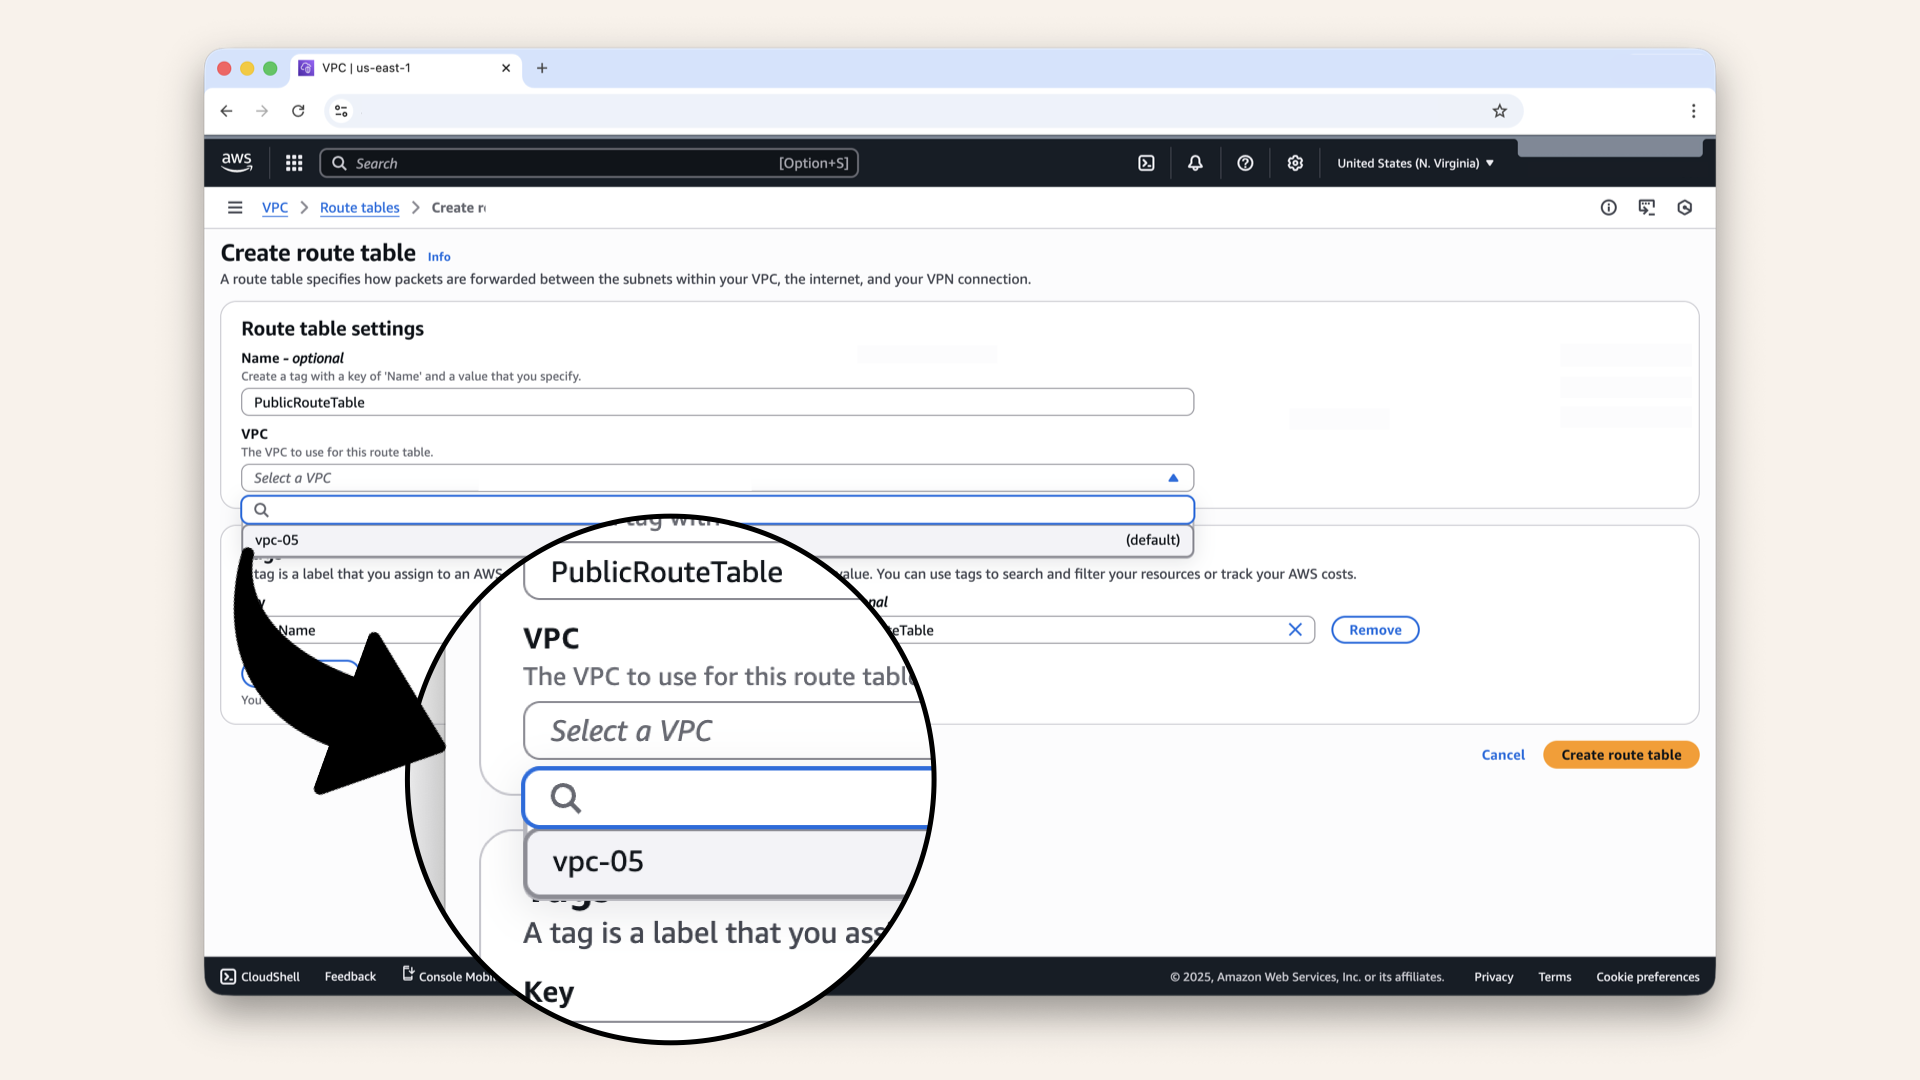Screen dimensions: 1920x1080
Task: Click the Remove button next to the tag
Action: click(x=1374, y=629)
